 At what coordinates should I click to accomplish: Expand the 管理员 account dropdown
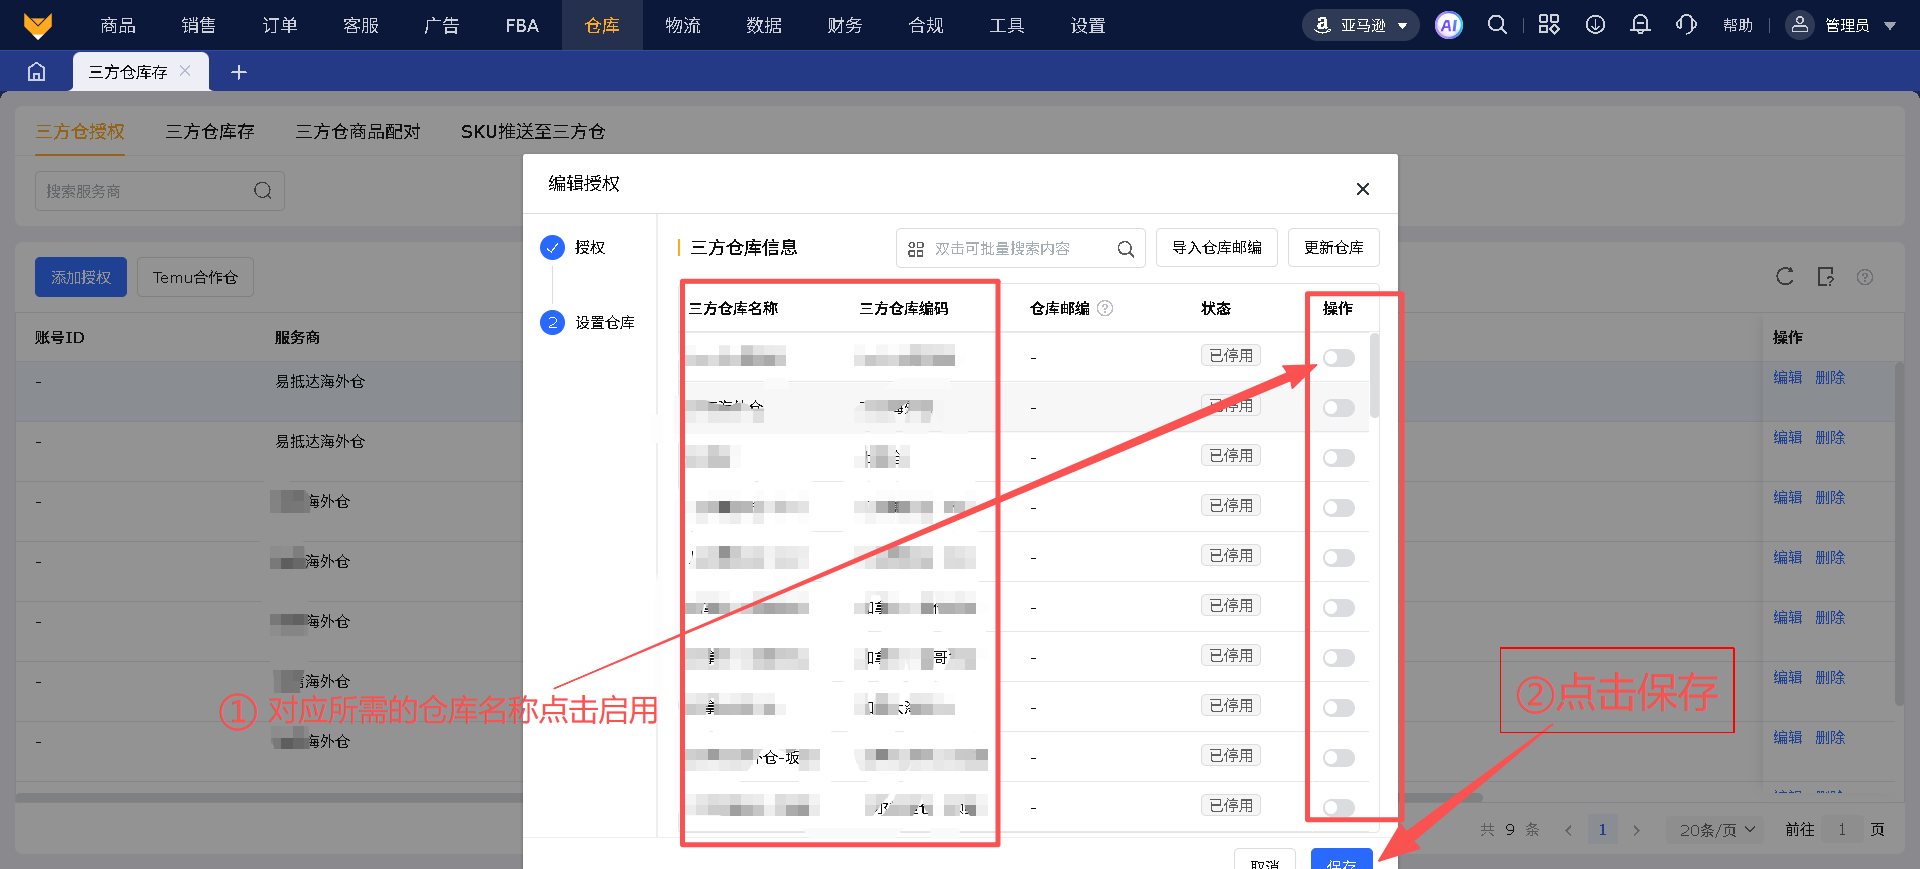click(x=1890, y=26)
